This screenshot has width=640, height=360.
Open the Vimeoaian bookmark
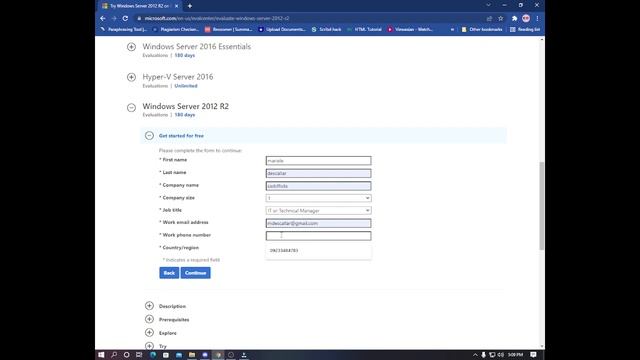click(411, 29)
